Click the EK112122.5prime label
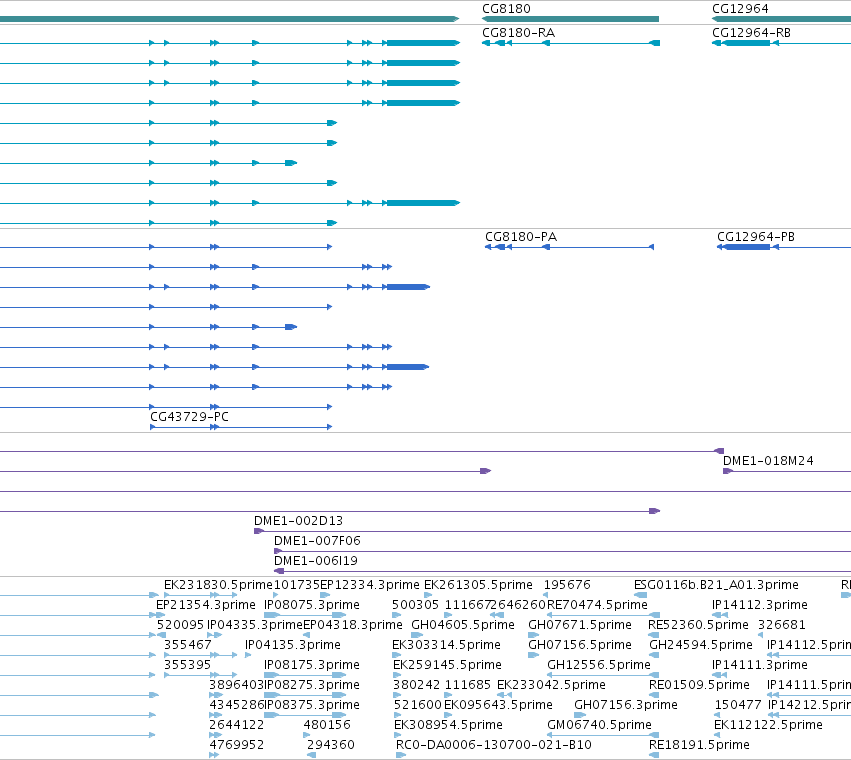Screen dimensions: 851x760 [x=769, y=725]
